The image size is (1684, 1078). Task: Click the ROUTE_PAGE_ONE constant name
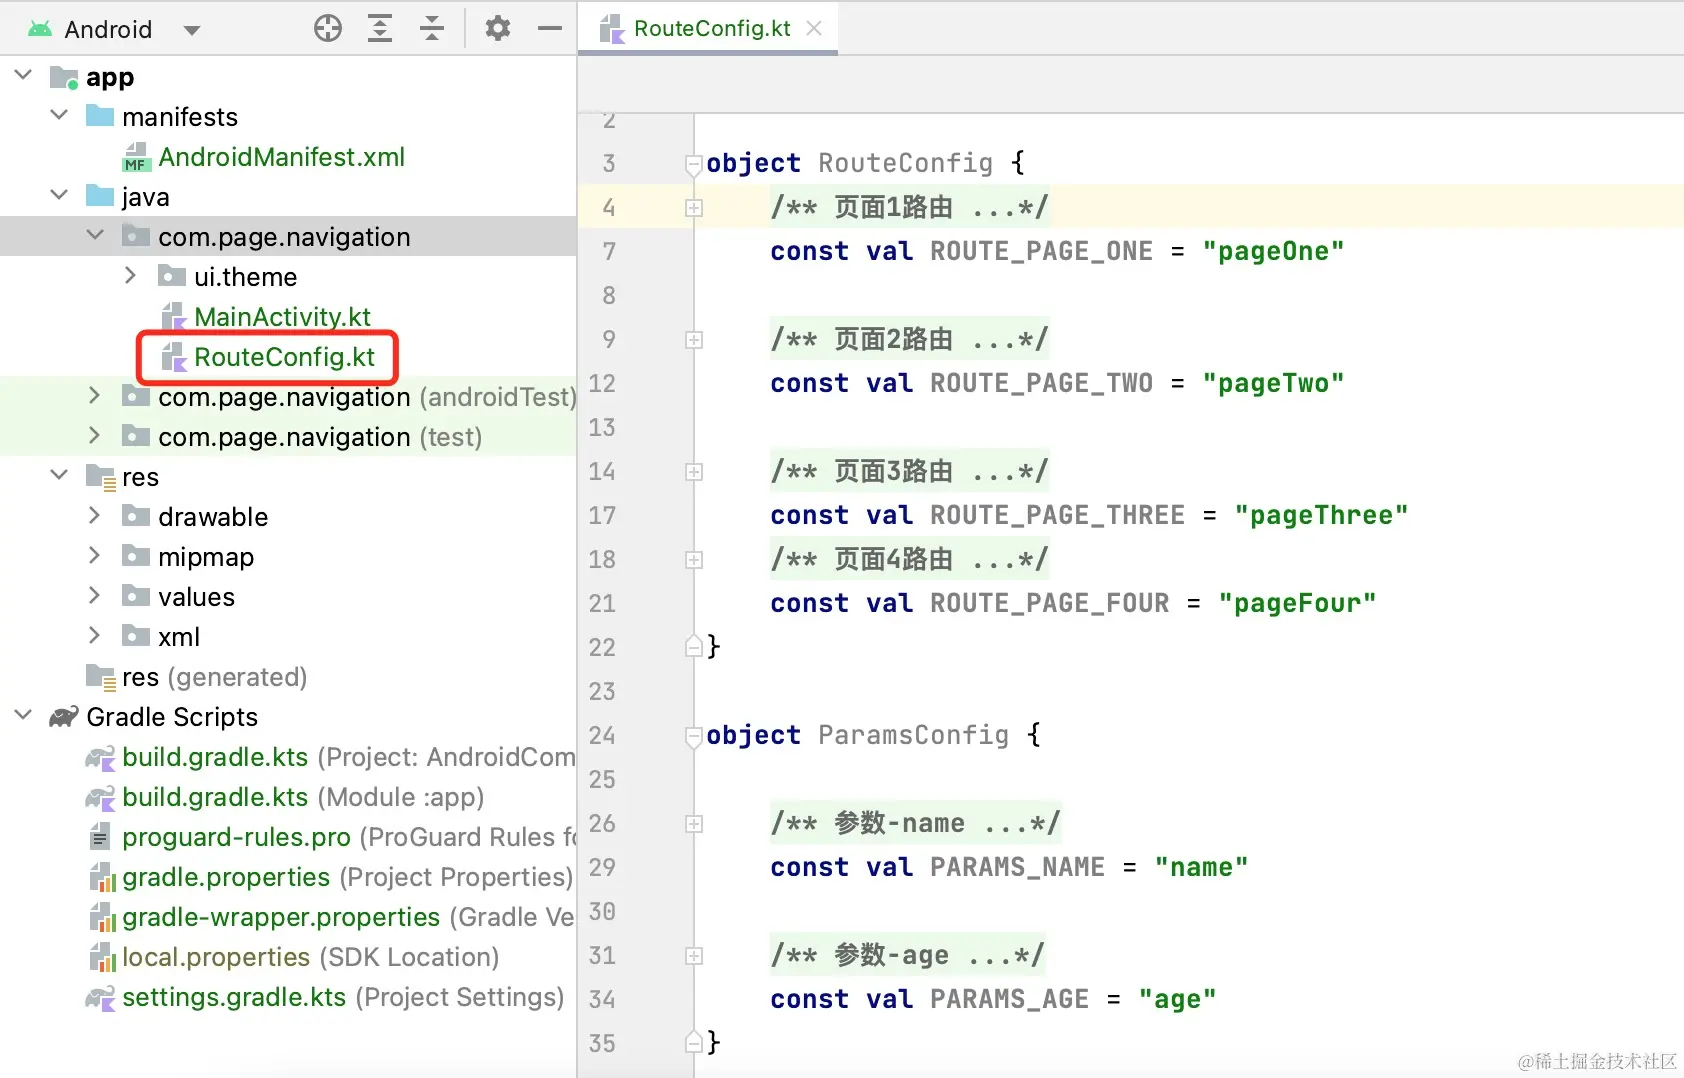pyautogui.click(x=1041, y=251)
